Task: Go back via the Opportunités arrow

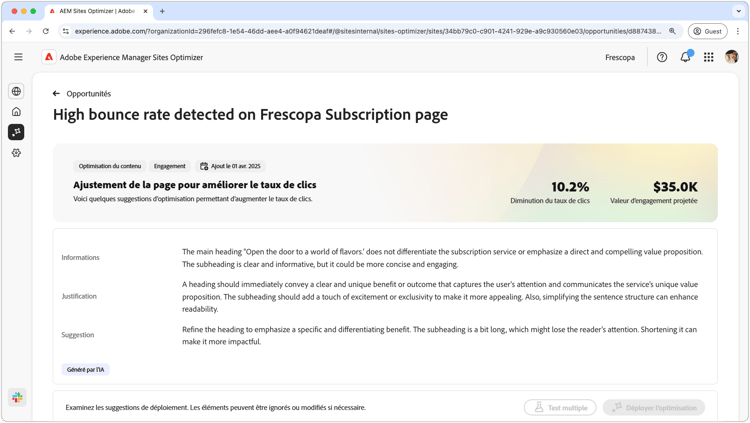Action: [x=57, y=94]
